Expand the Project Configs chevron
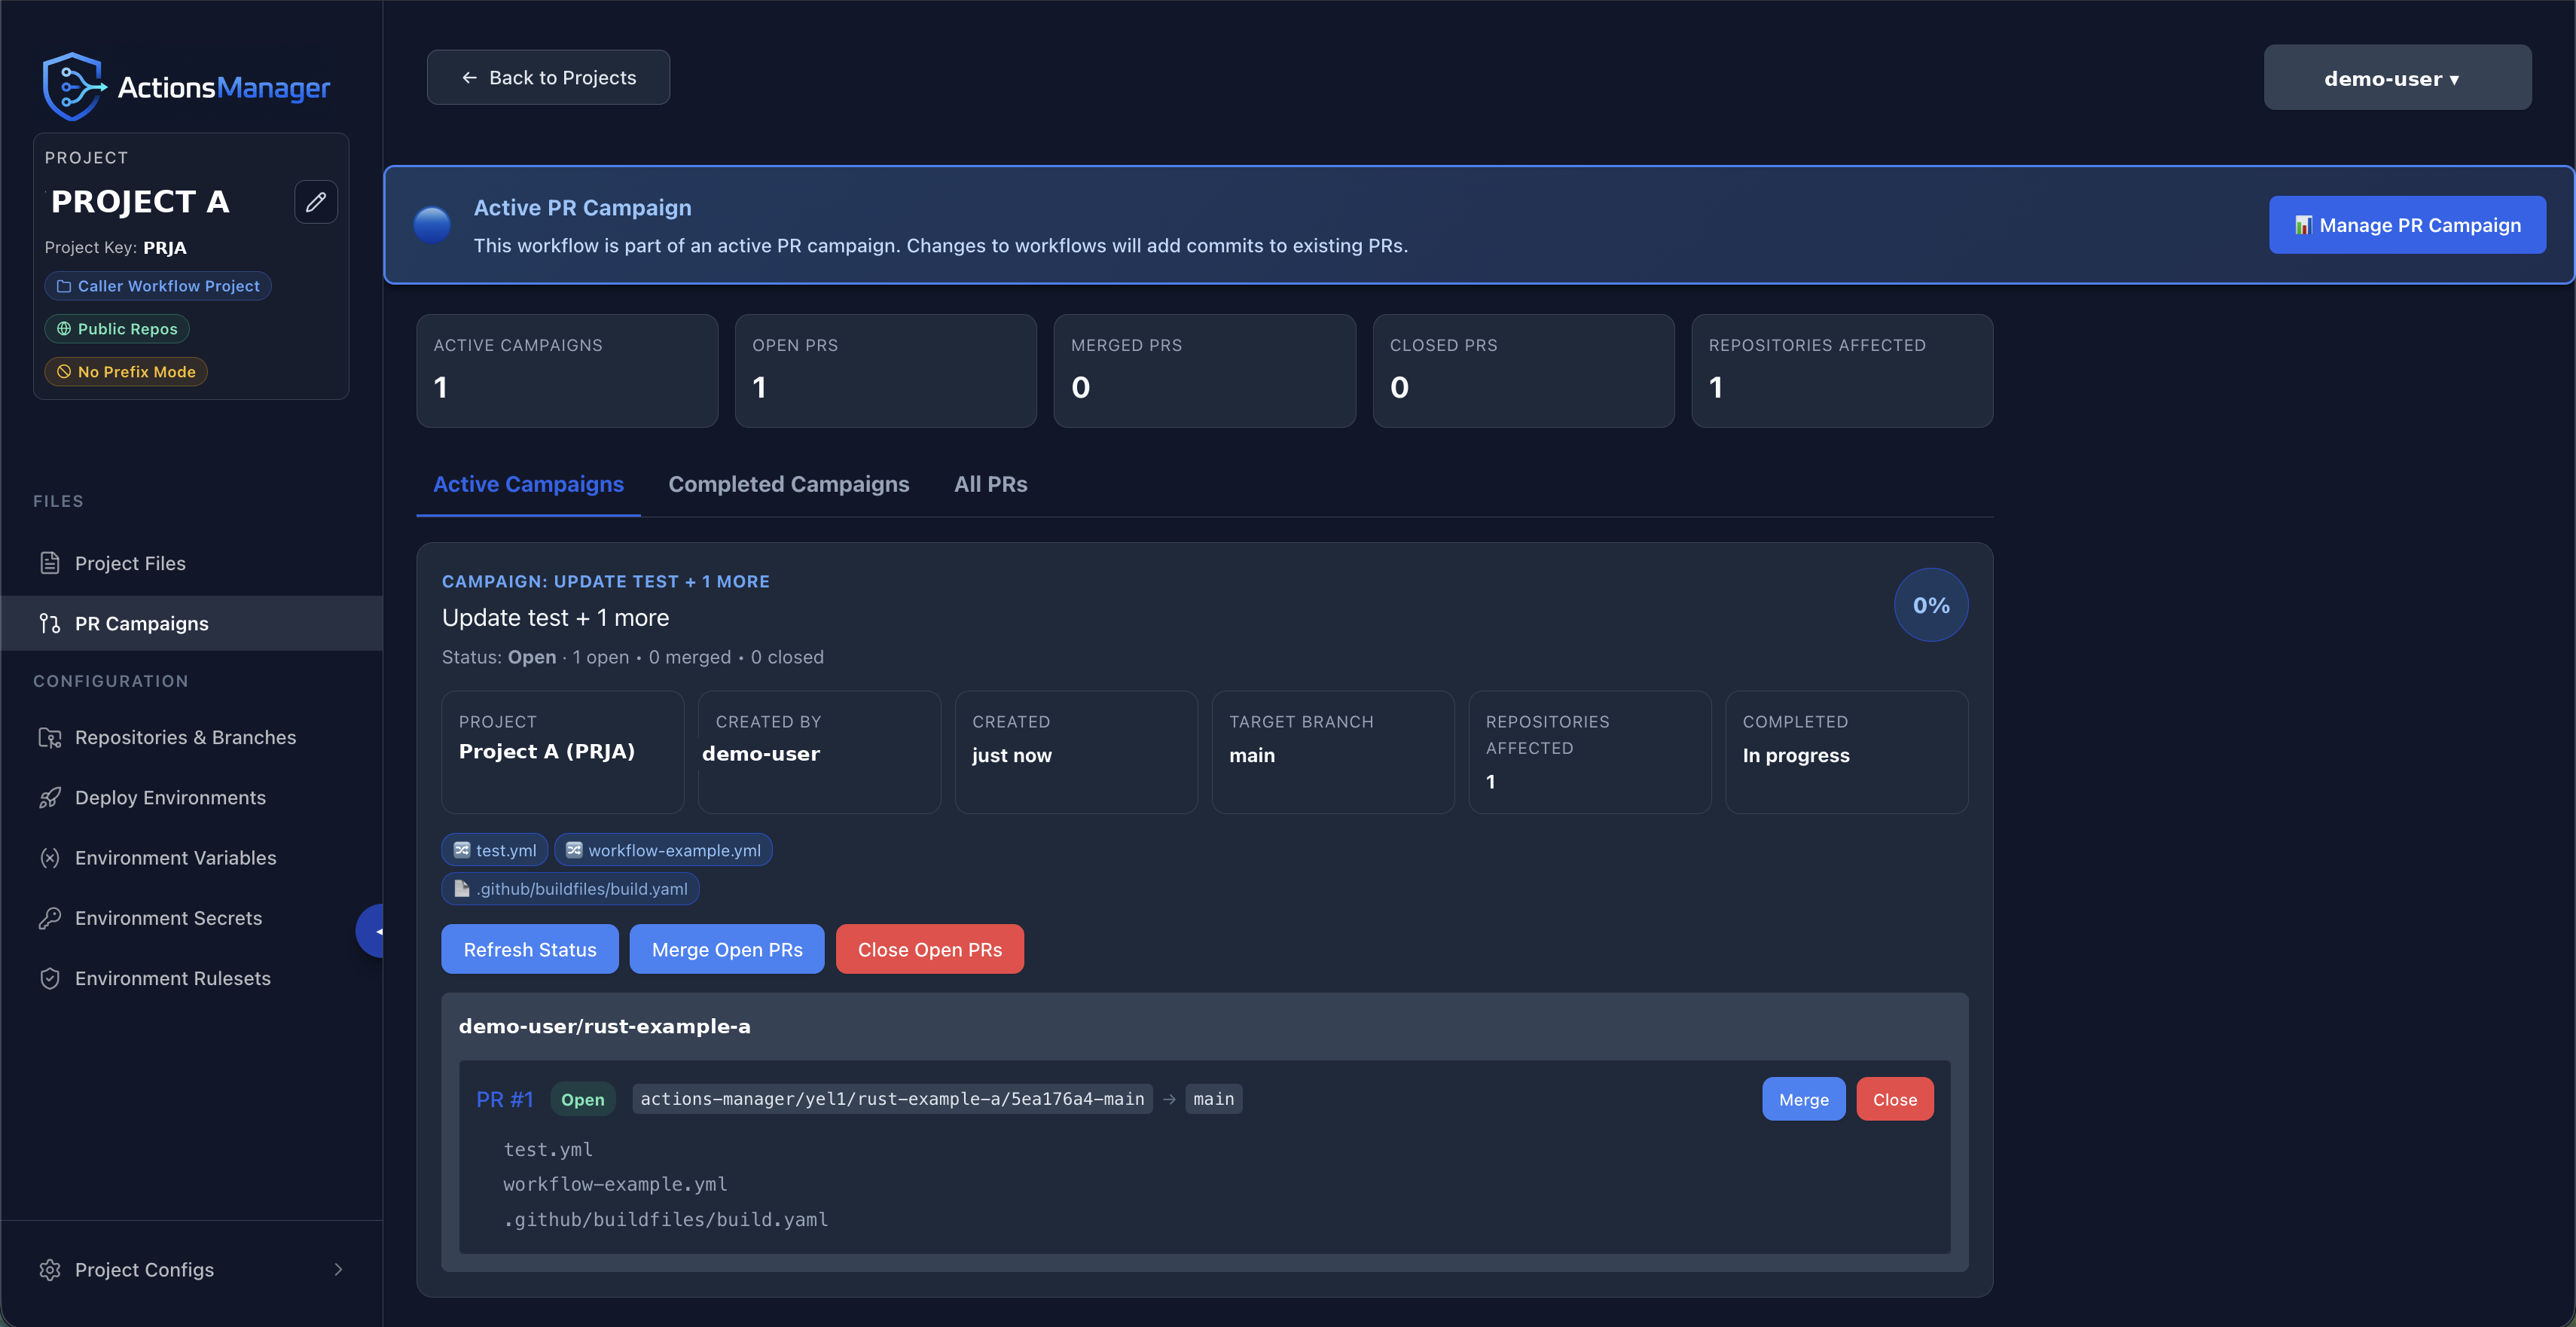2576x1327 pixels. coord(338,1269)
